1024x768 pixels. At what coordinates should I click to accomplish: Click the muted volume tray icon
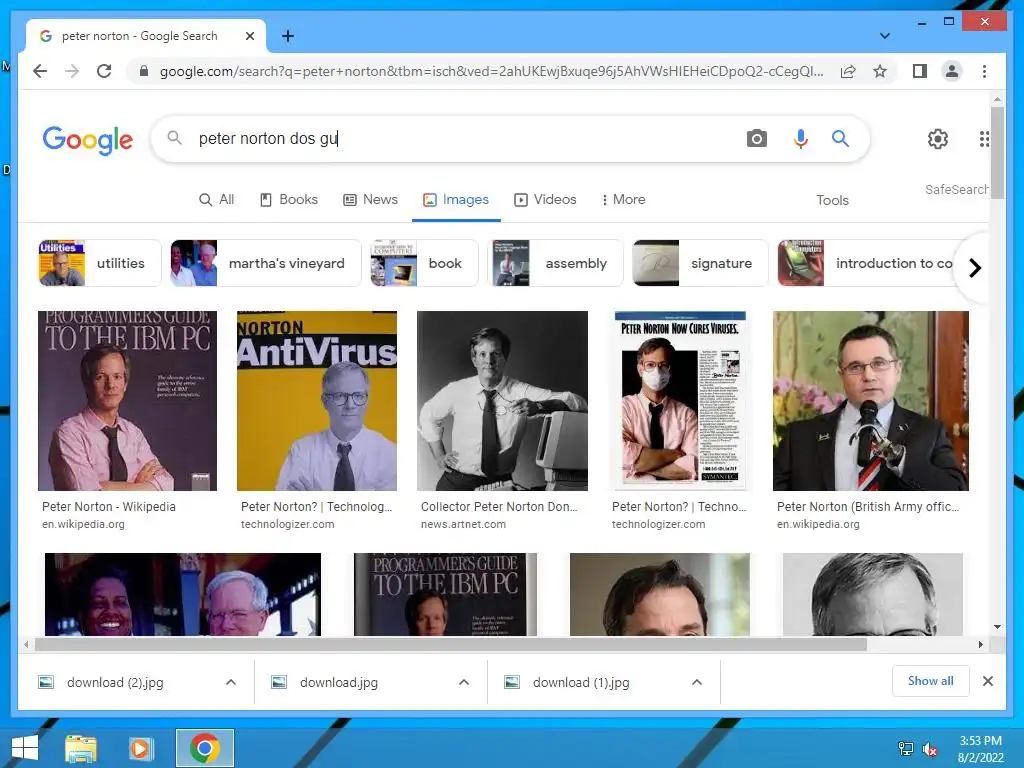point(929,749)
